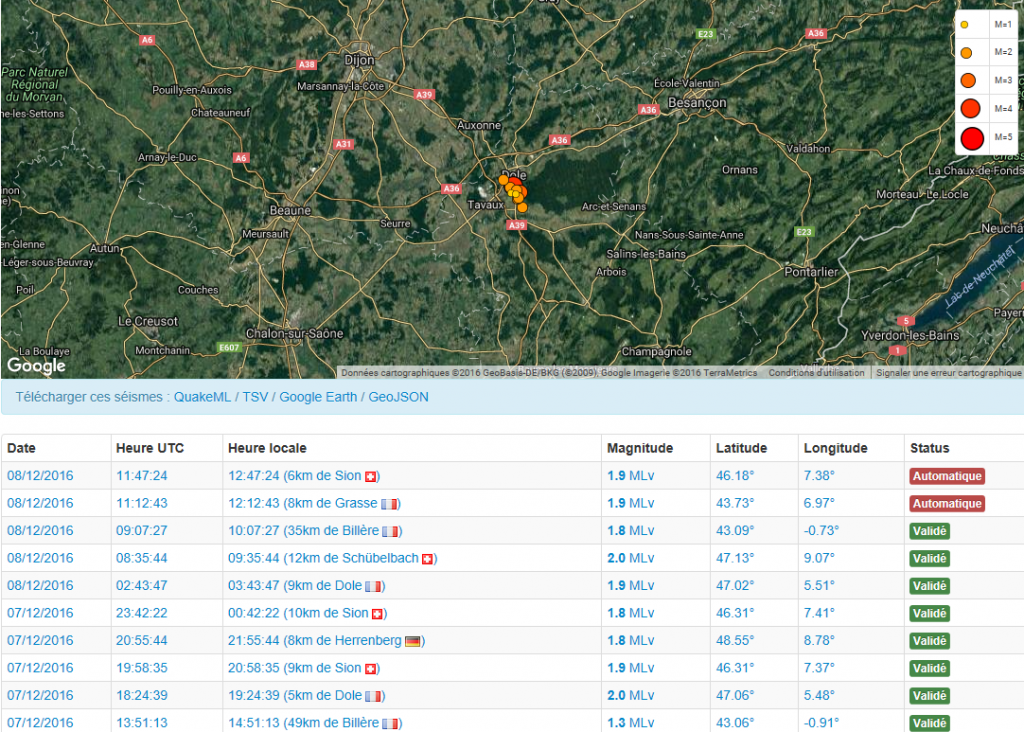Click the Besançon city label on map
The image size is (1024, 732).
[x=697, y=103]
